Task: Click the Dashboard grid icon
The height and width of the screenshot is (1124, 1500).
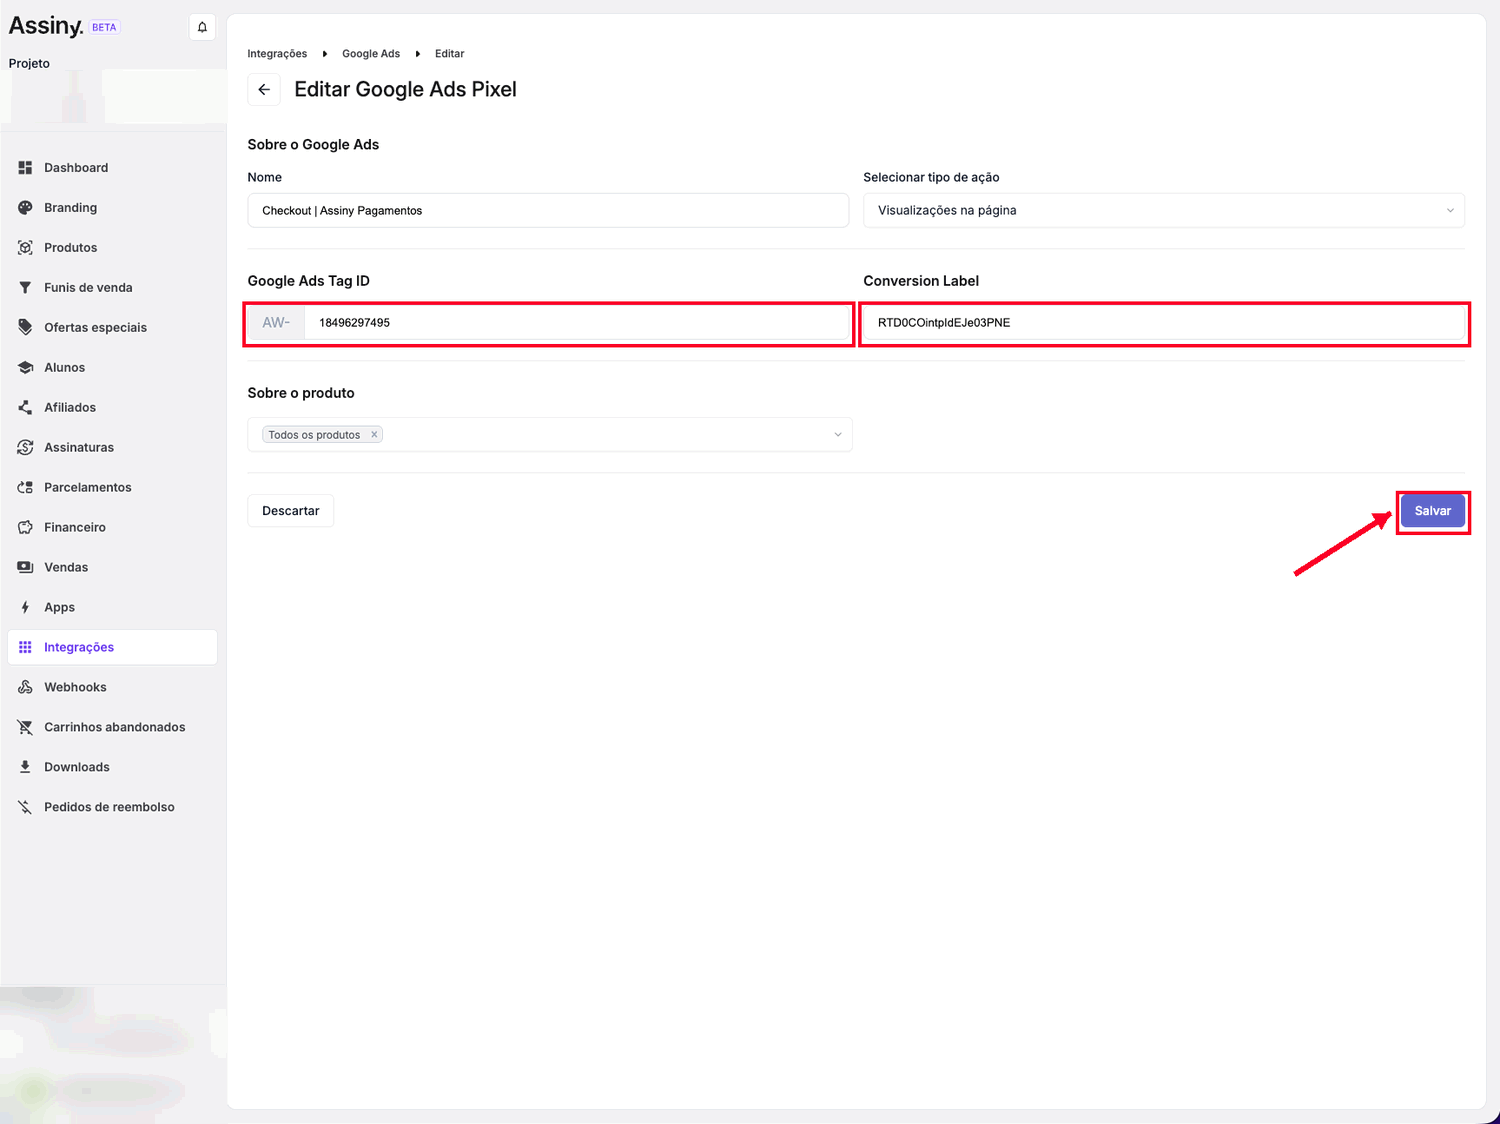Action: pos(25,168)
